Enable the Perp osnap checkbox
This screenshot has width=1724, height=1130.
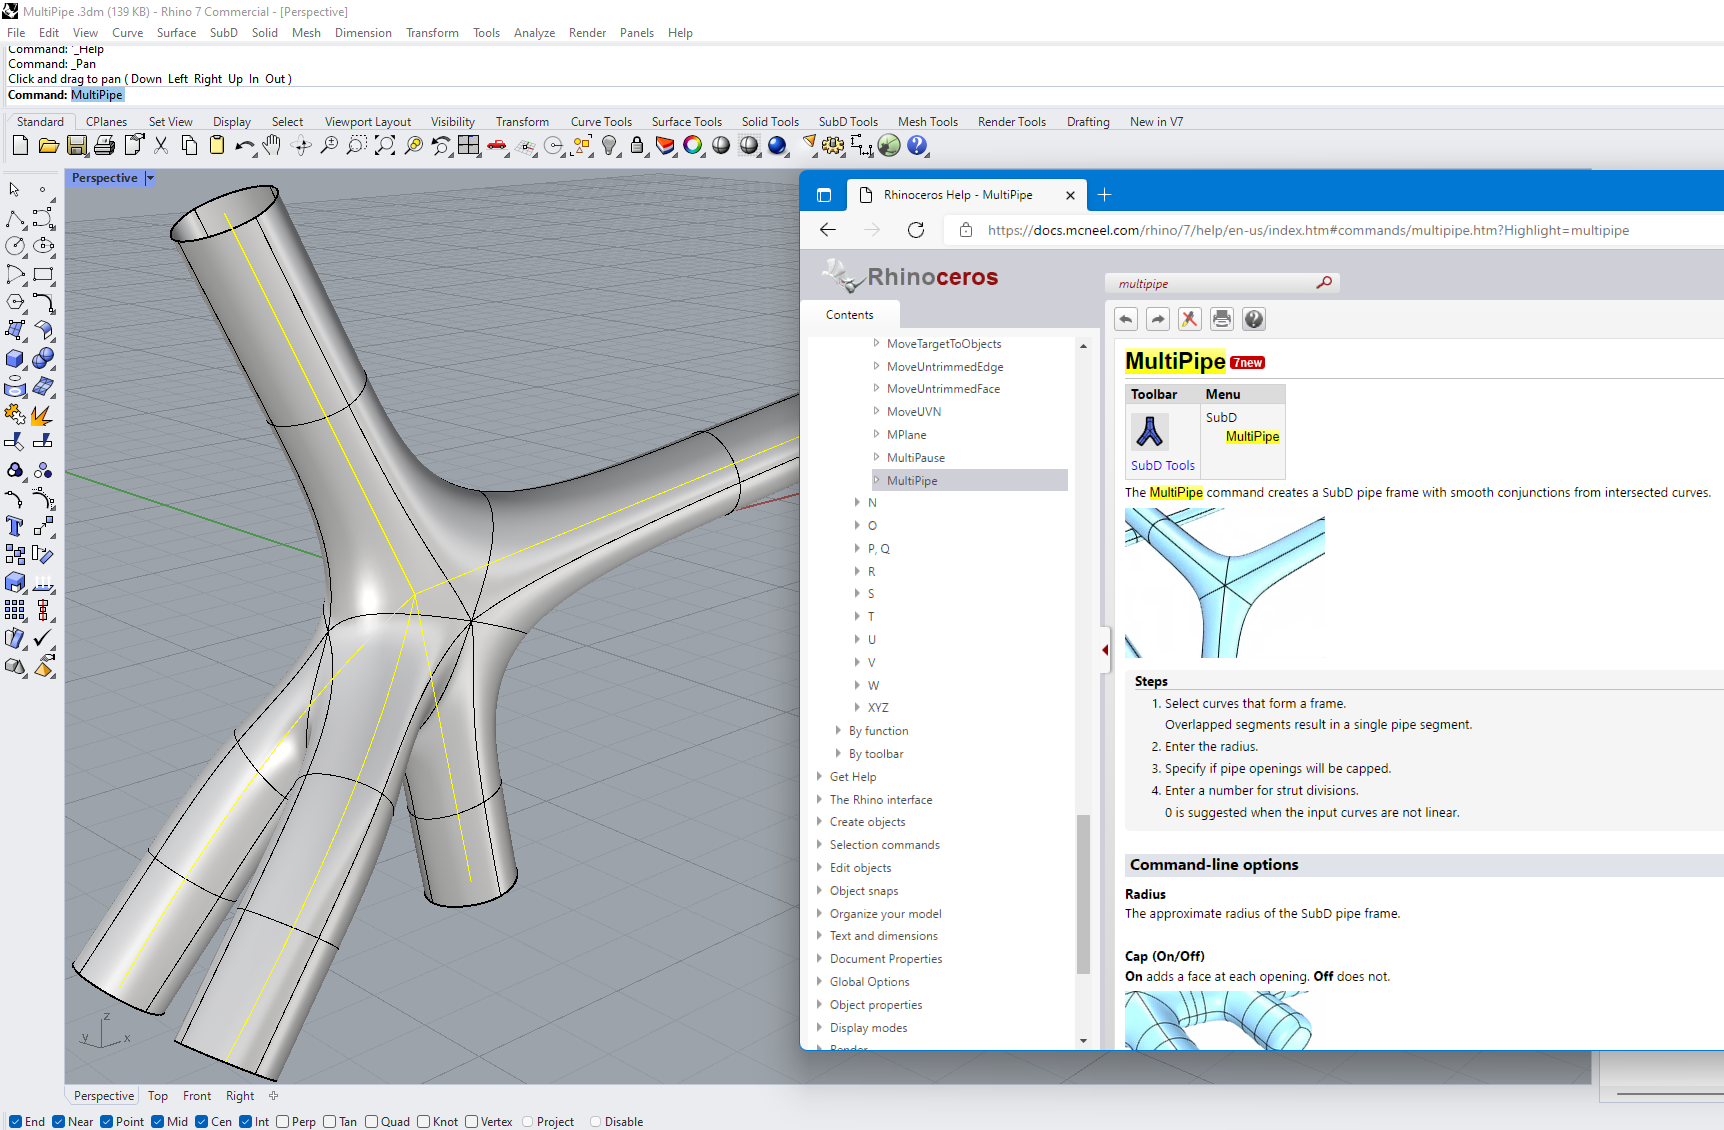(x=282, y=1122)
